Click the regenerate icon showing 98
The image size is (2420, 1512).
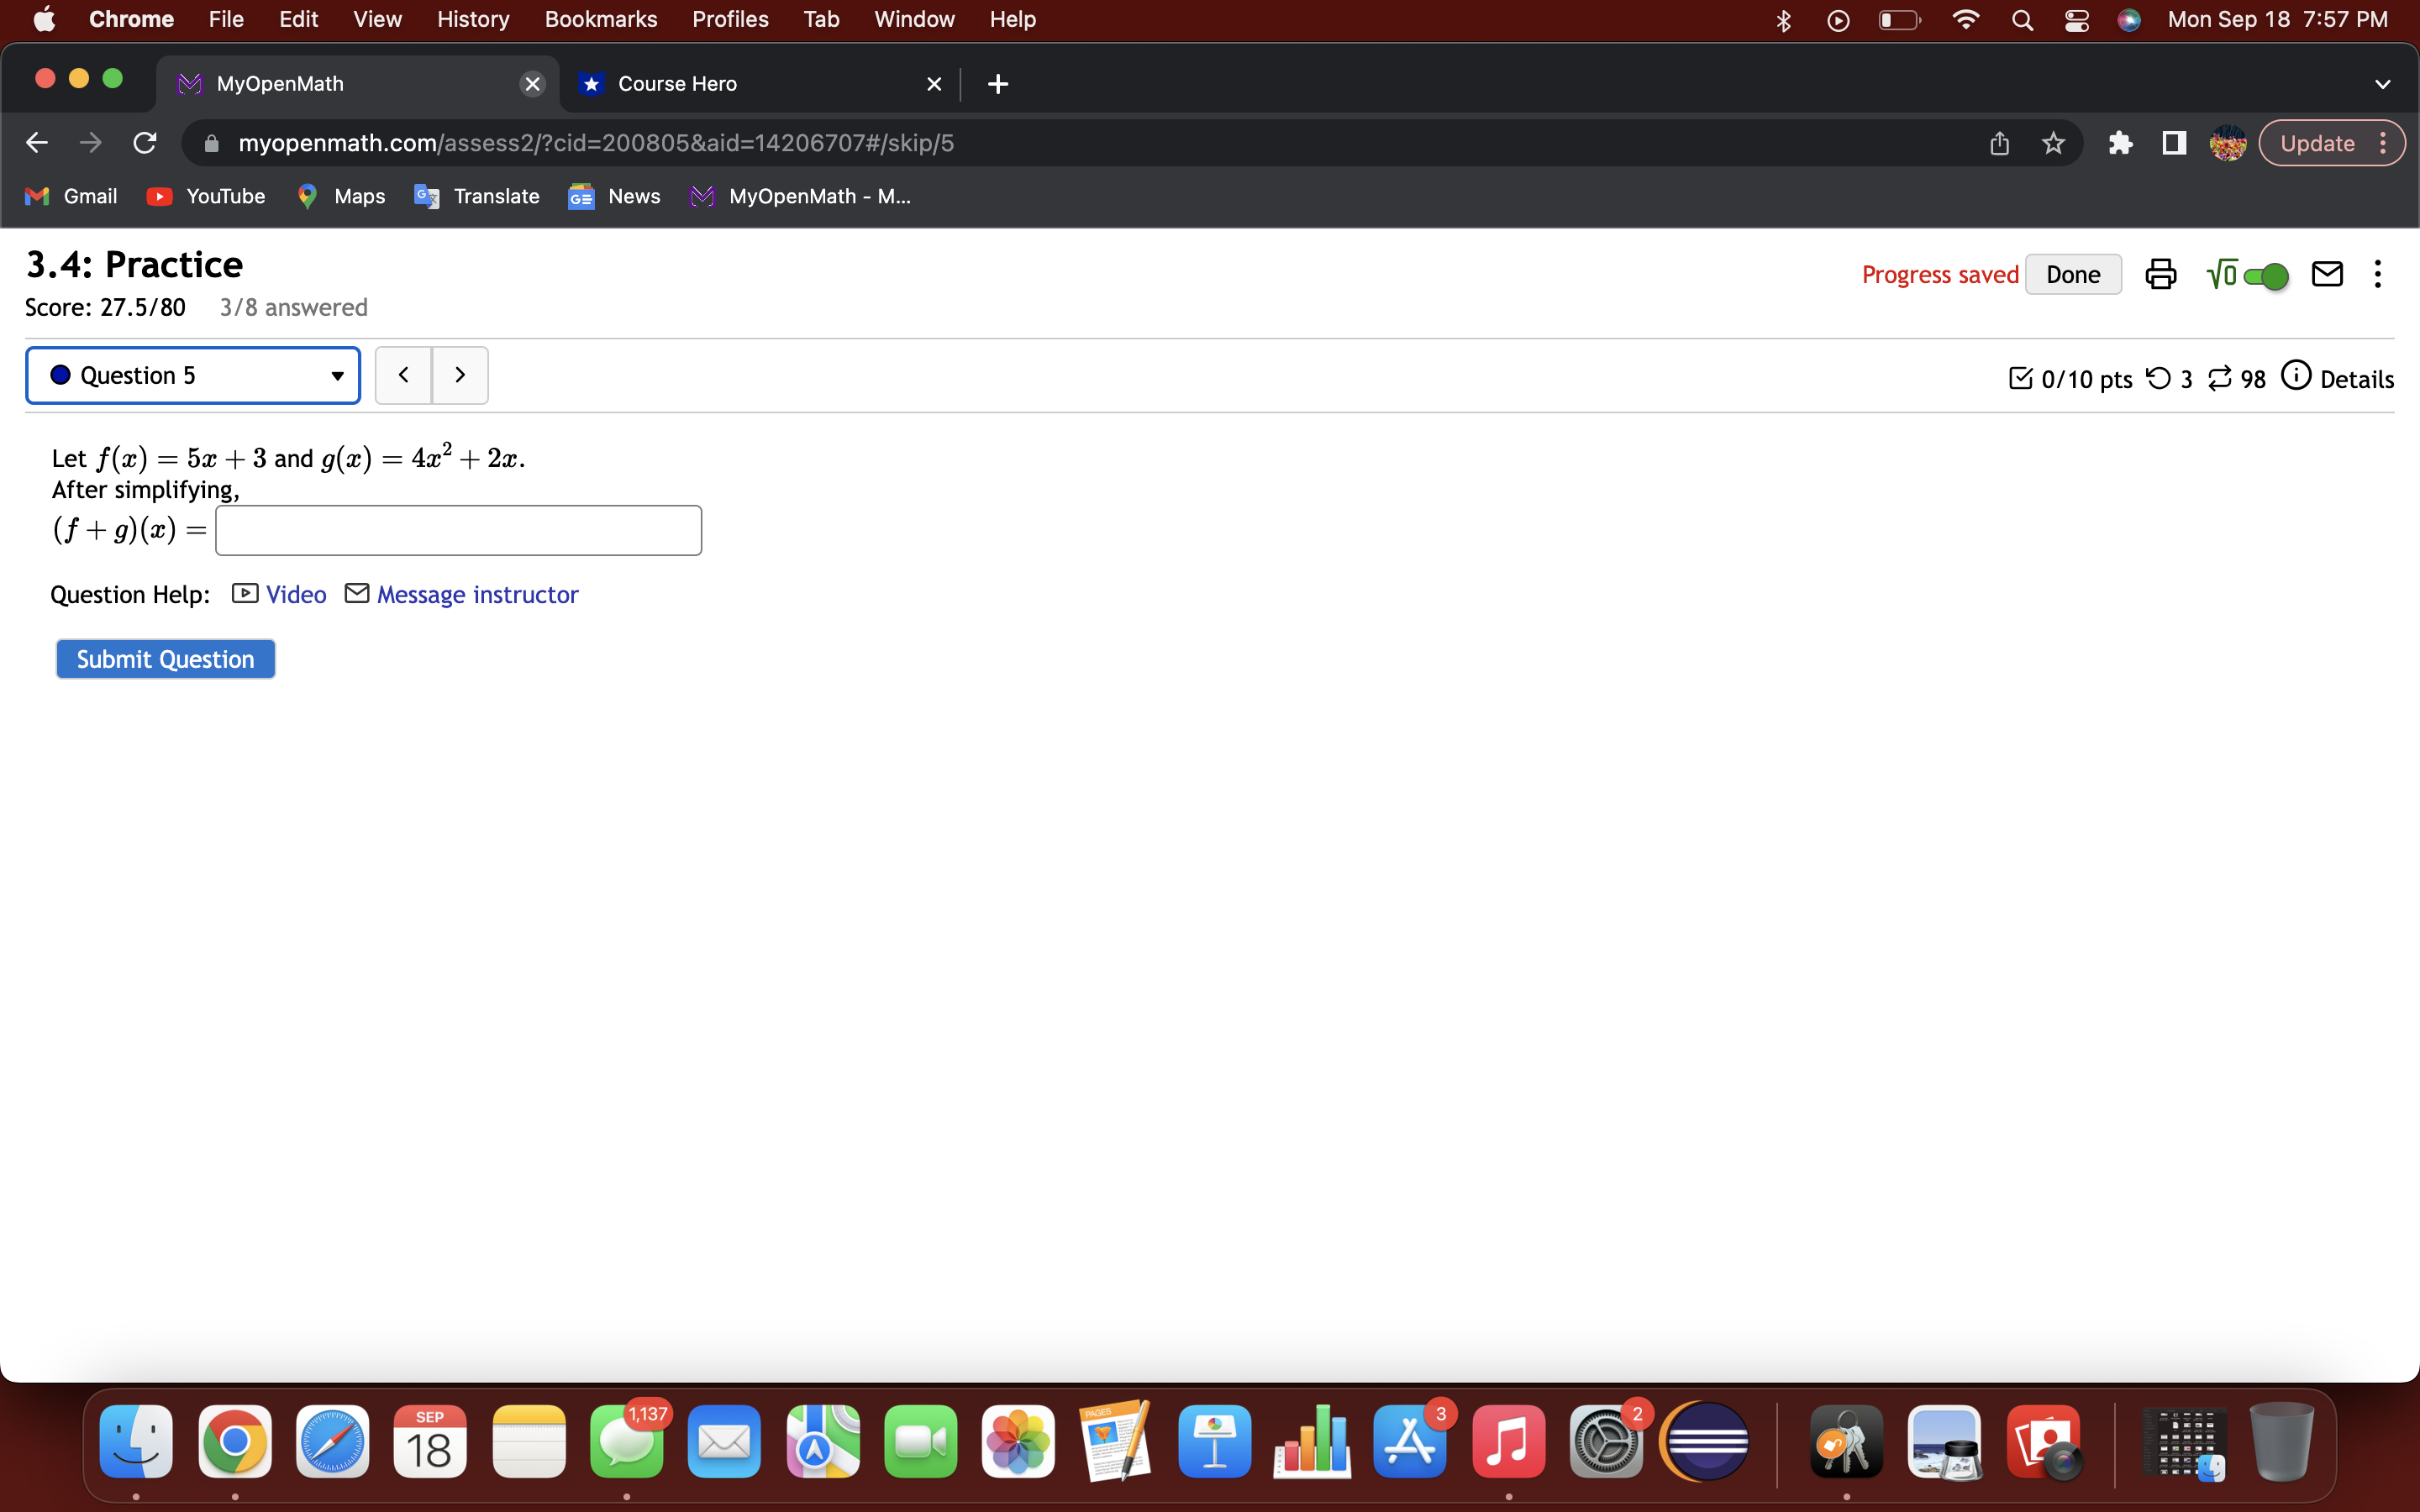[x=2221, y=377]
